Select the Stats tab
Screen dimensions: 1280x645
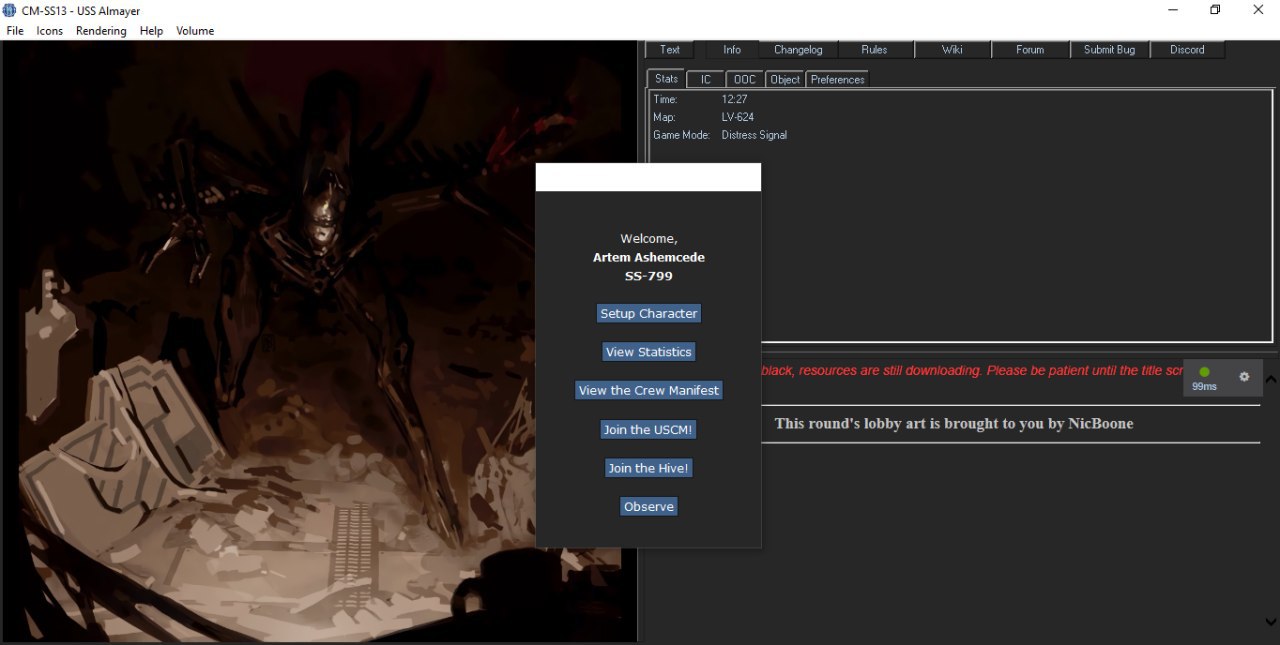click(x=667, y=79)
